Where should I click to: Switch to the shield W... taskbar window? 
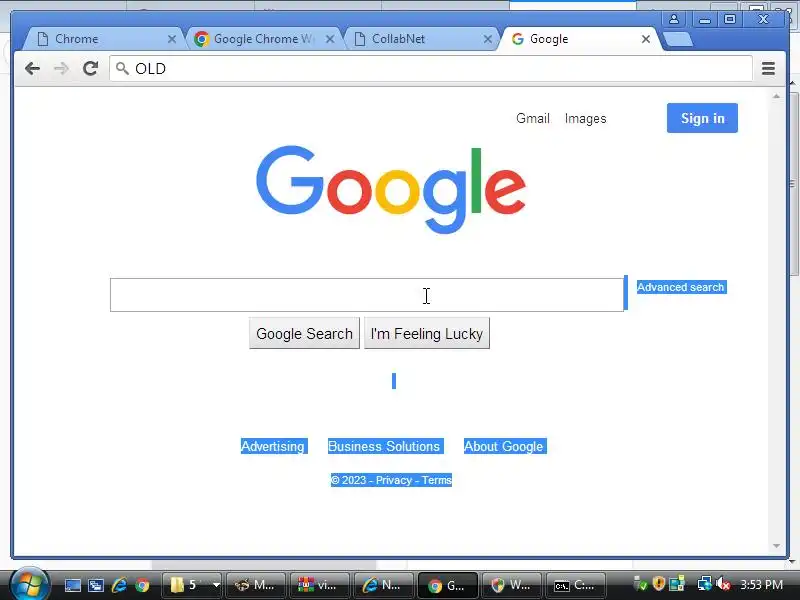pos(511,585)
